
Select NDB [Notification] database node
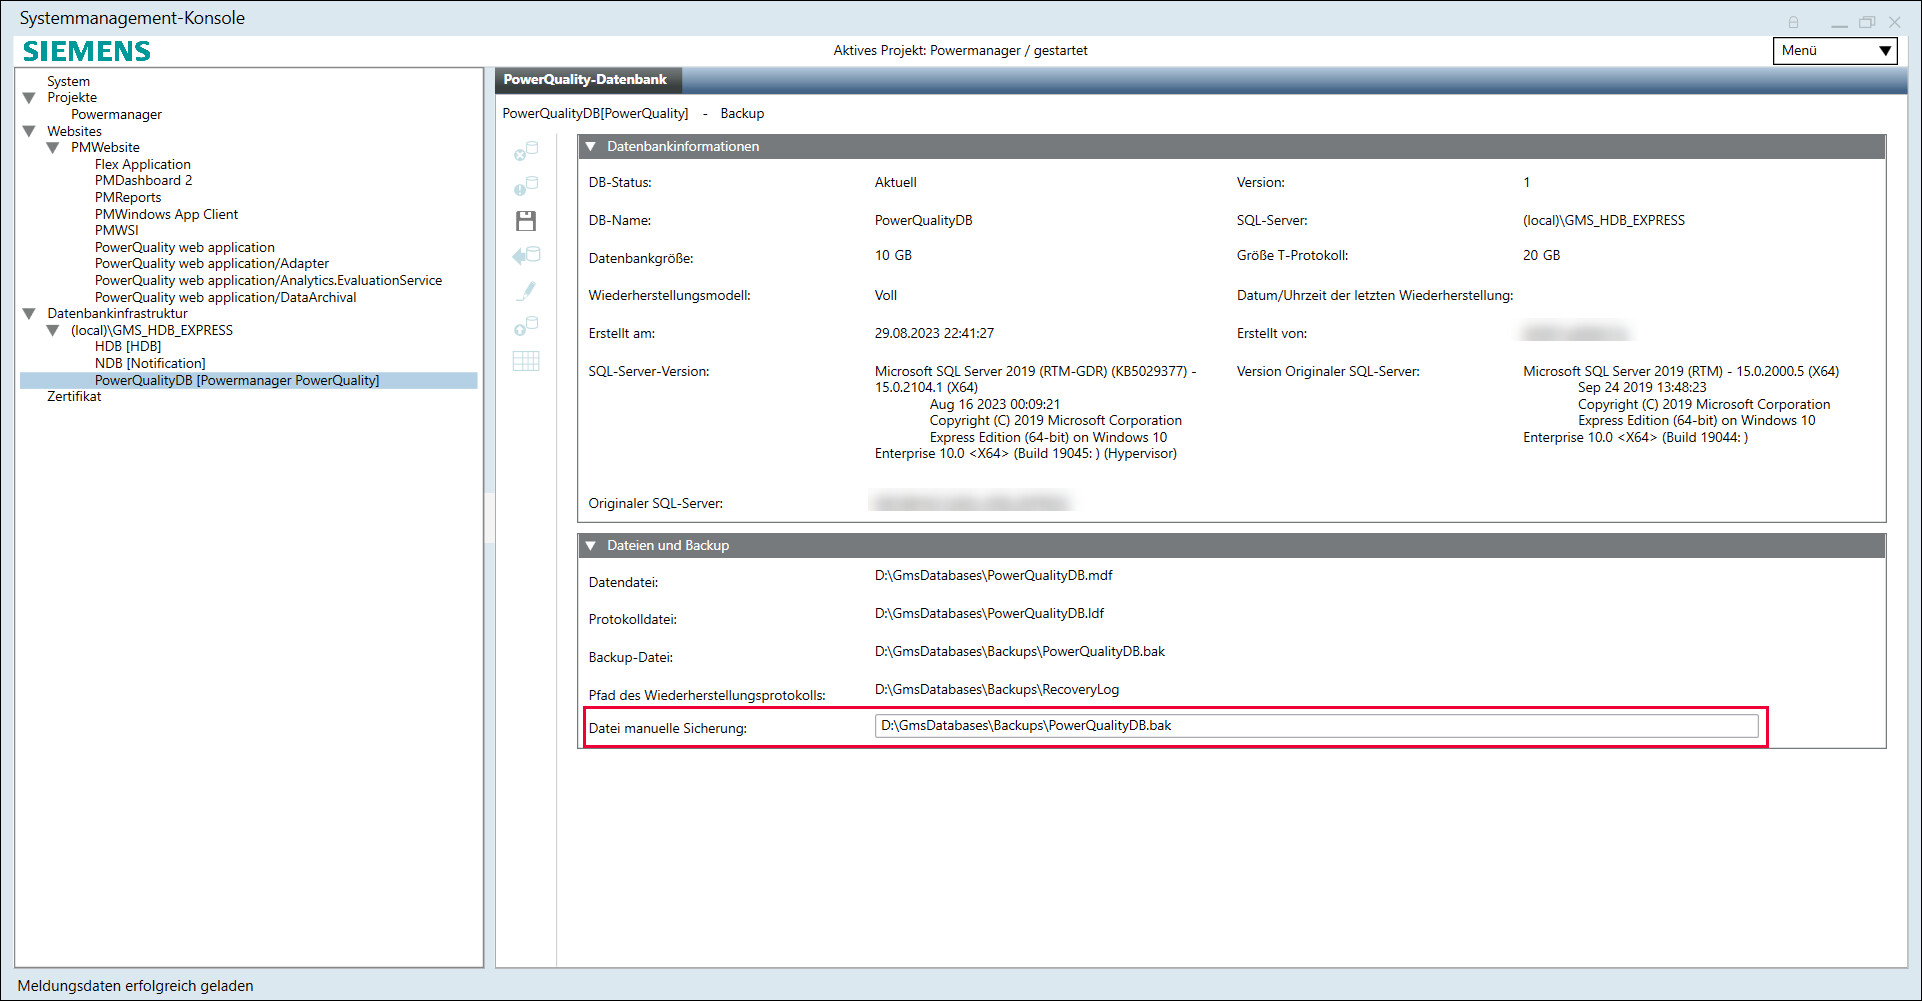tap(150, 364)
